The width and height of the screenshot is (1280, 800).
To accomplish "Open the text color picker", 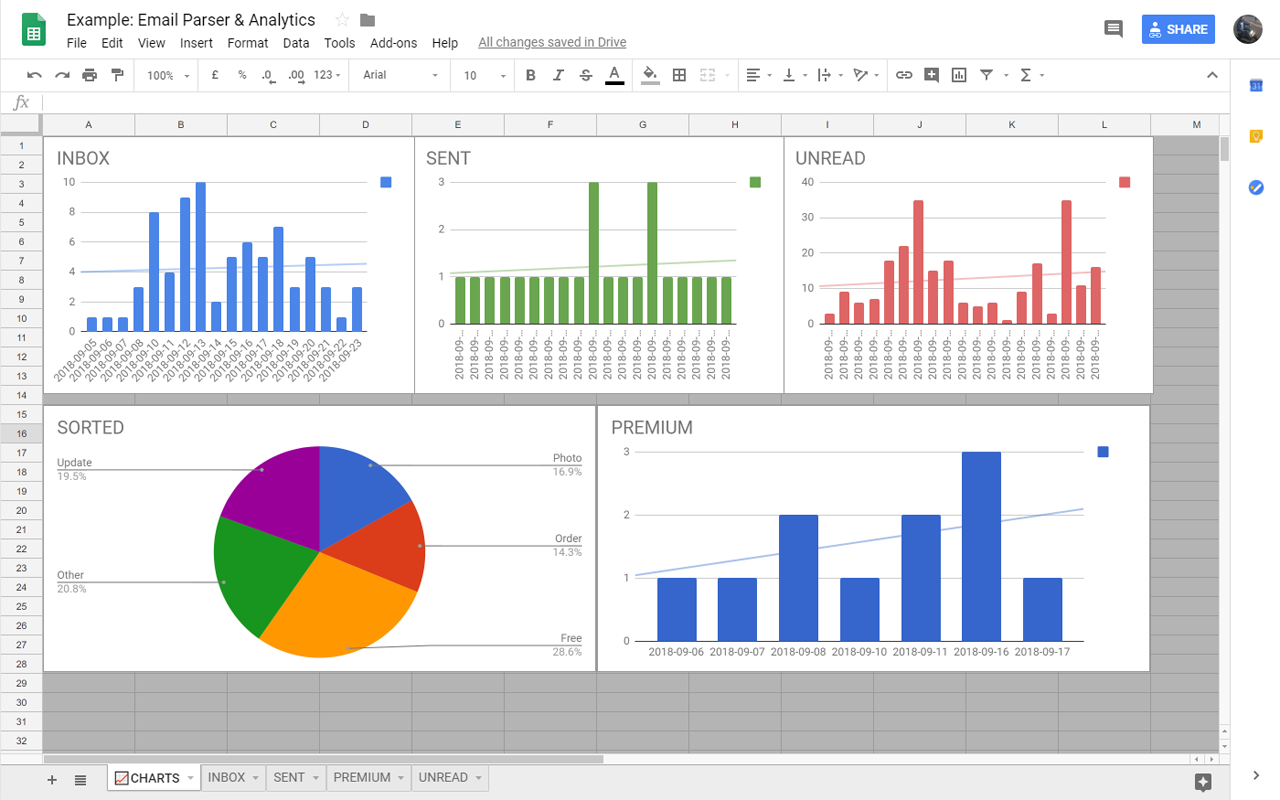I will [x=614, y=75].
